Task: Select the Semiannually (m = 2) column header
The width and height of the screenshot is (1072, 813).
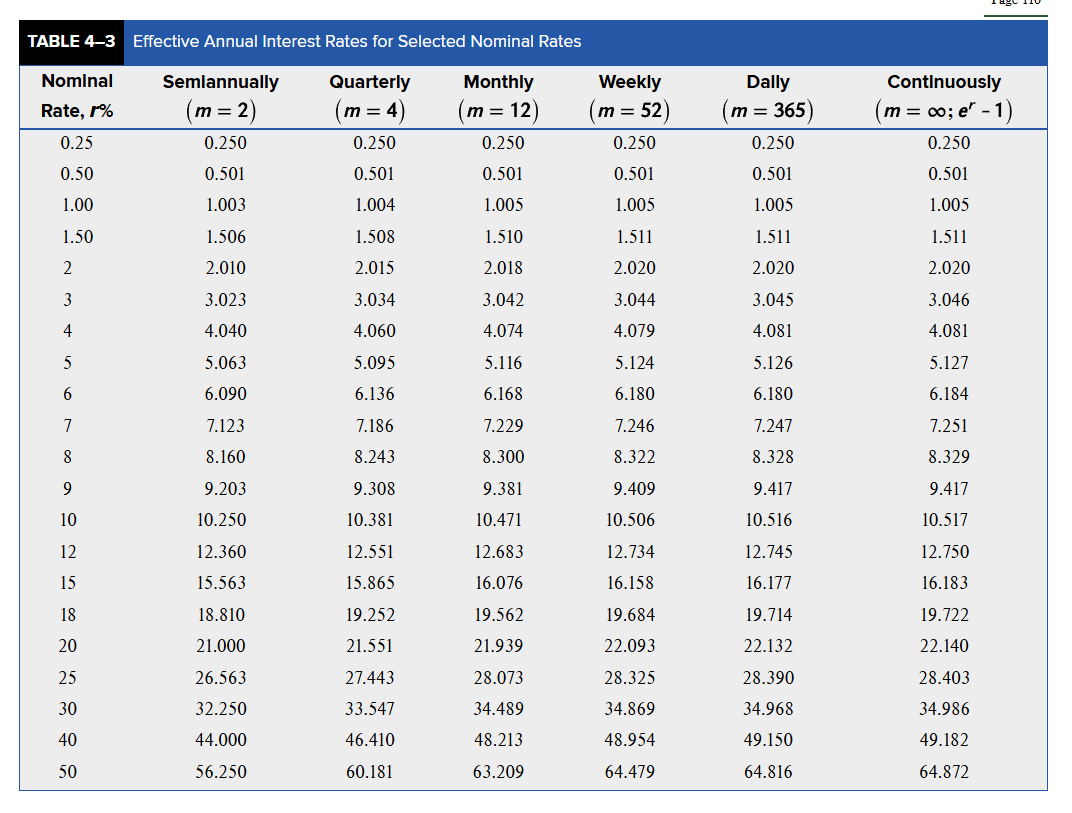Action: tap(220, 97)
